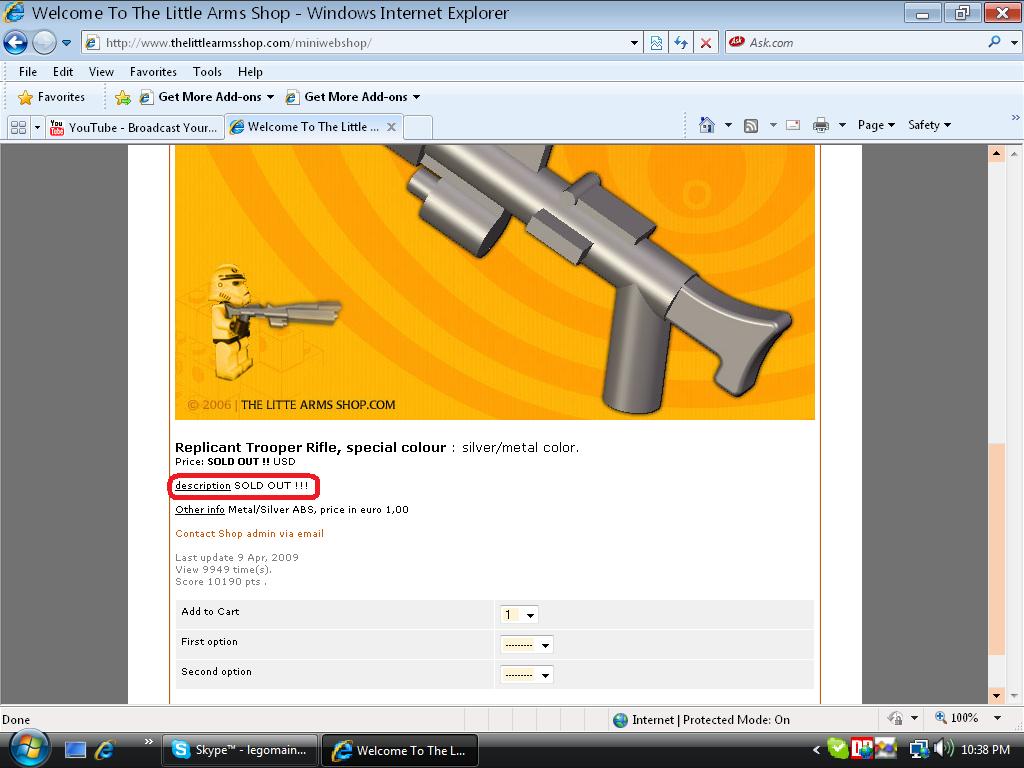Switch to Skype taskbar window
1024x768 pixels.
pyautogui.click(x=239, y=750)
